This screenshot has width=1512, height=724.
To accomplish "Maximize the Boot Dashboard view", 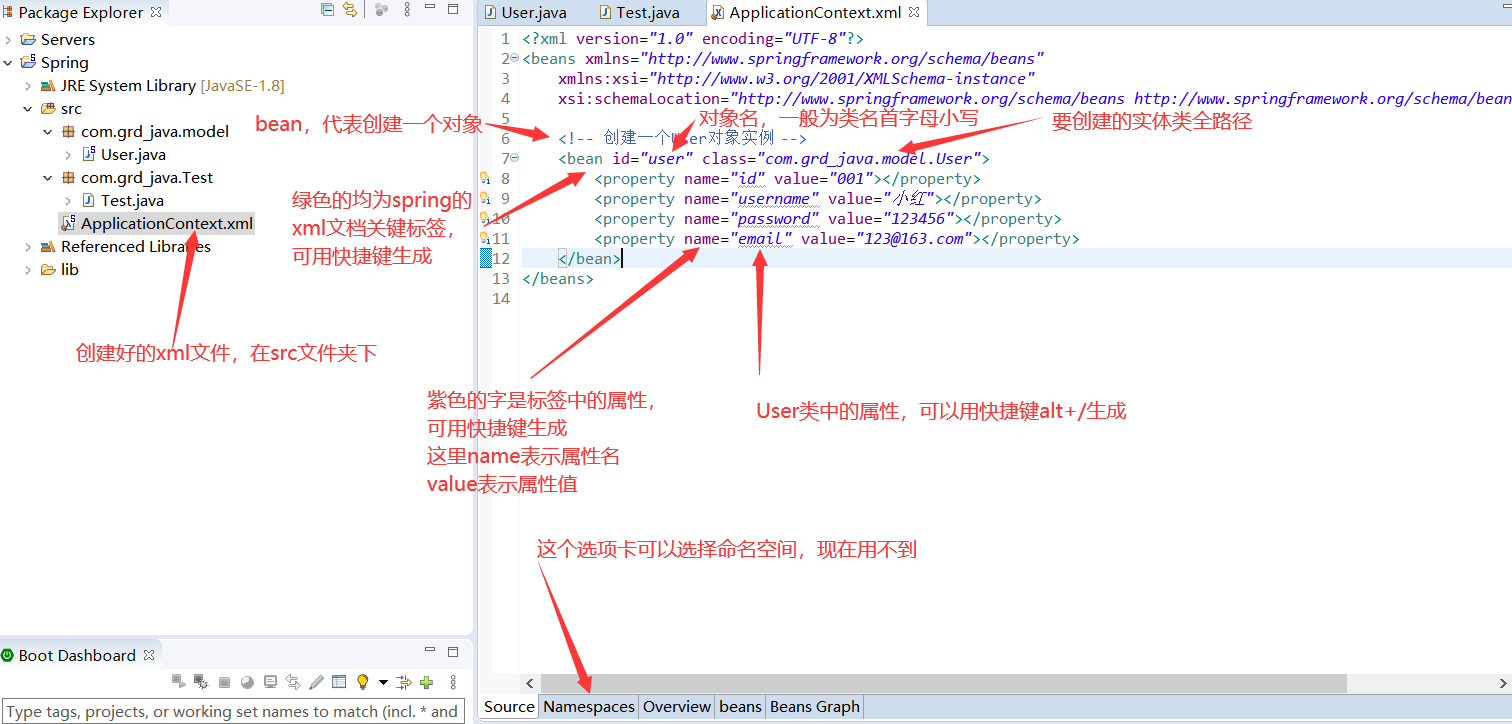I will point(453,651).
